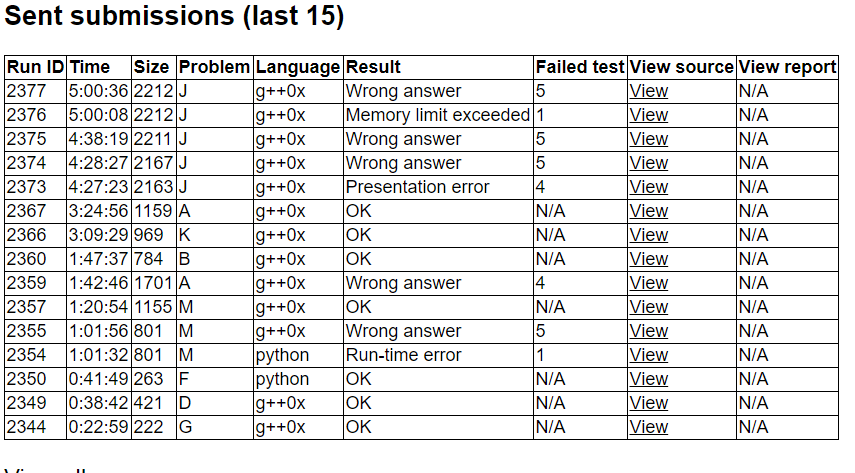The image size is (855, 473).
Task: Click the Presentation error result cell
Action: (417, 187)
